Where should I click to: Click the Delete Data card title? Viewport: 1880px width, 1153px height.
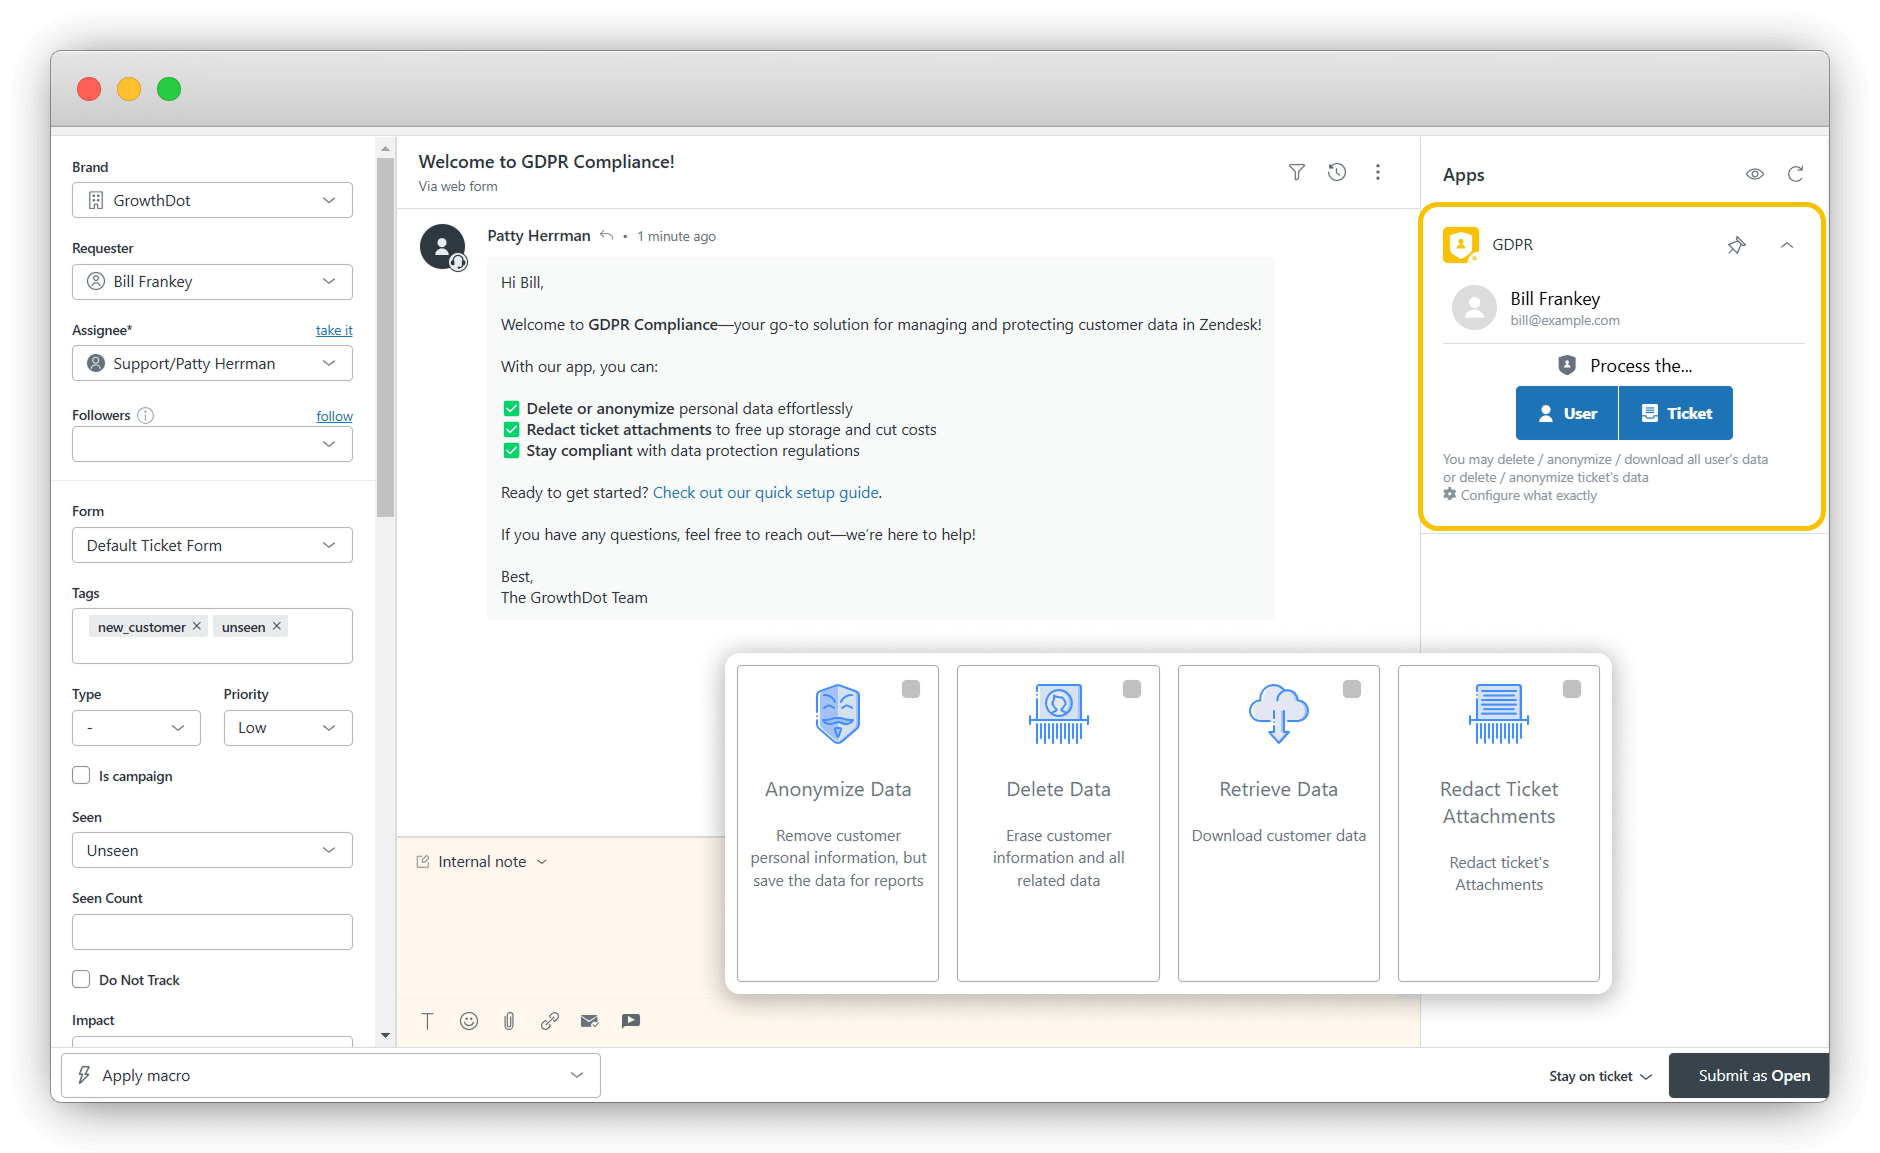pos(1058,789)
